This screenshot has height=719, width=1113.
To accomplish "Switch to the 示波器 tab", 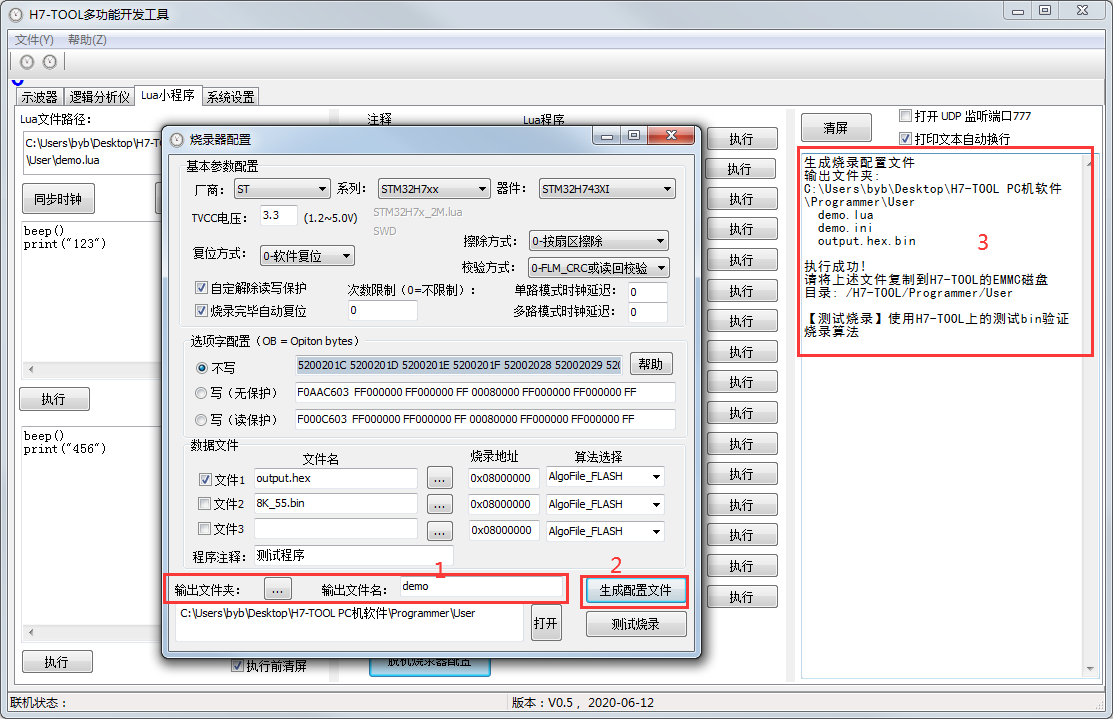I will pyautogui.click(x=39, y=97).
